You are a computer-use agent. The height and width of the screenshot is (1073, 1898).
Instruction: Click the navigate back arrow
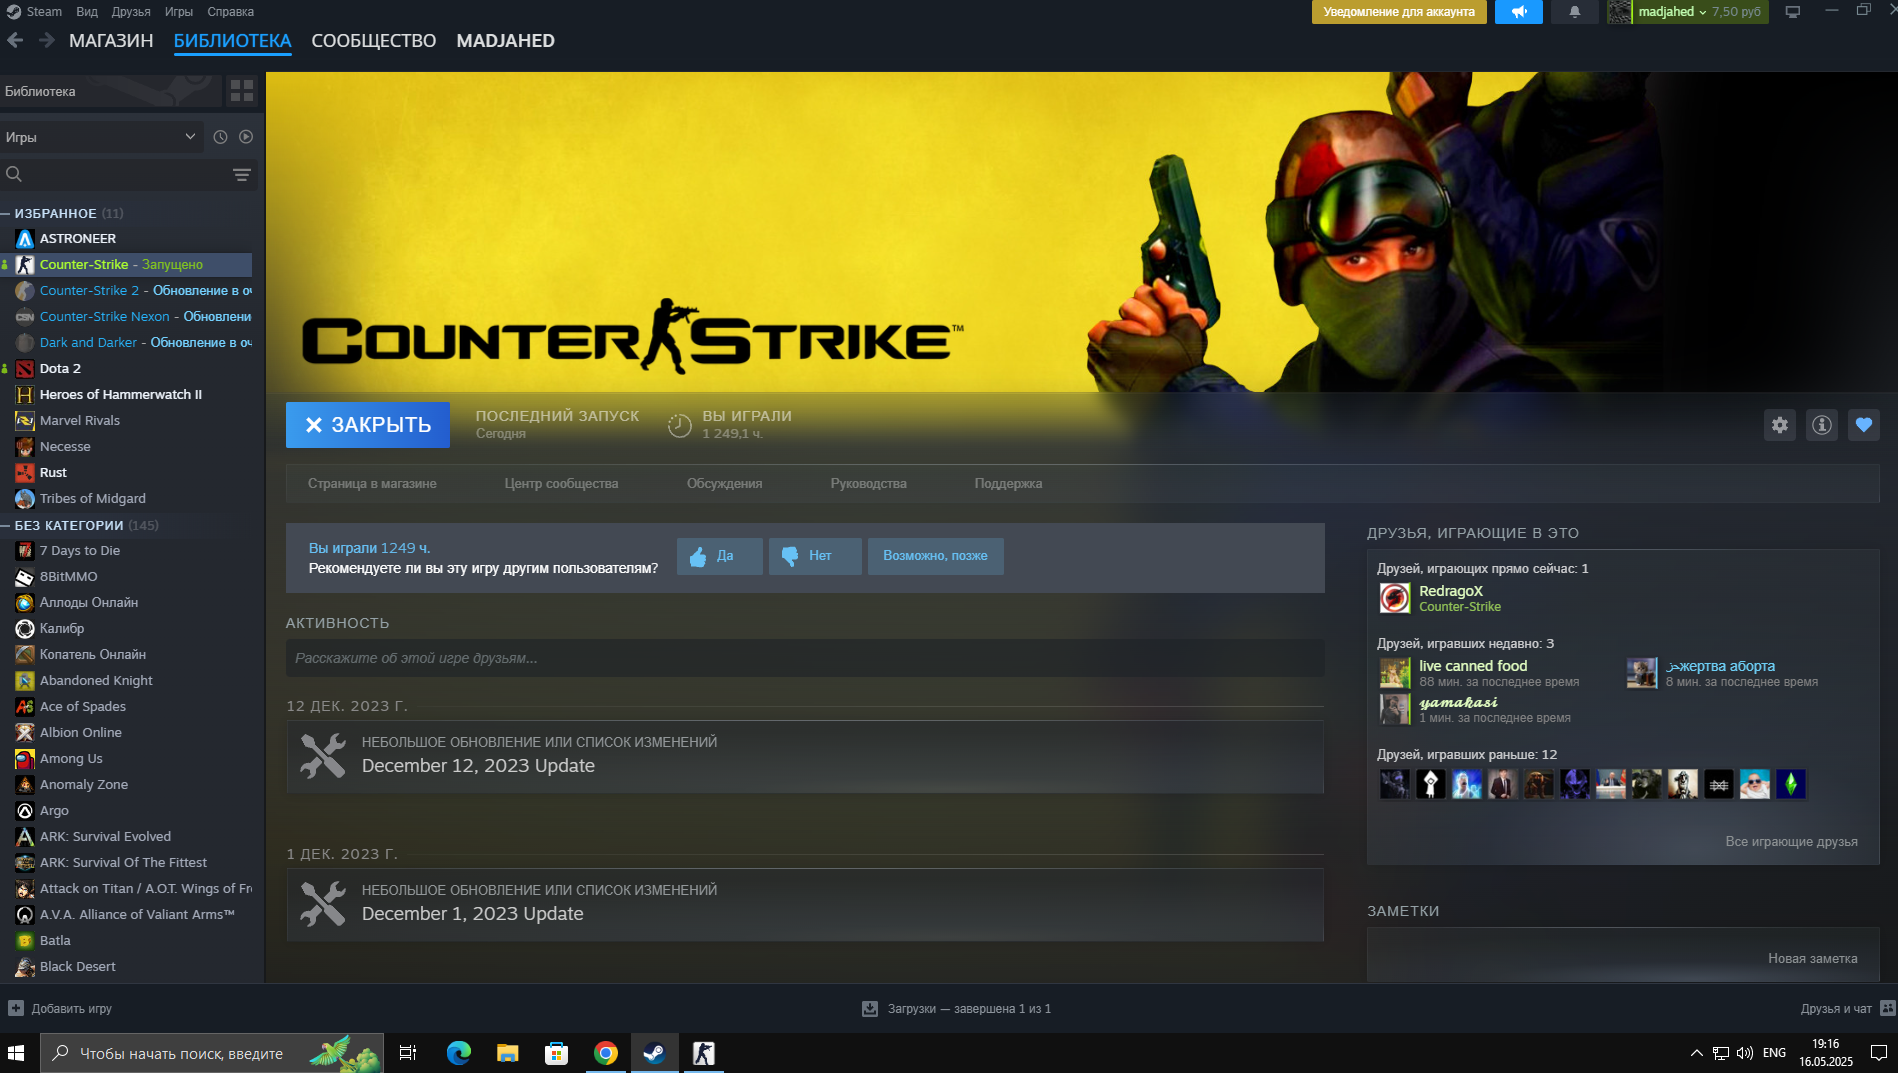pyautogui.click(x=15, y=40)
